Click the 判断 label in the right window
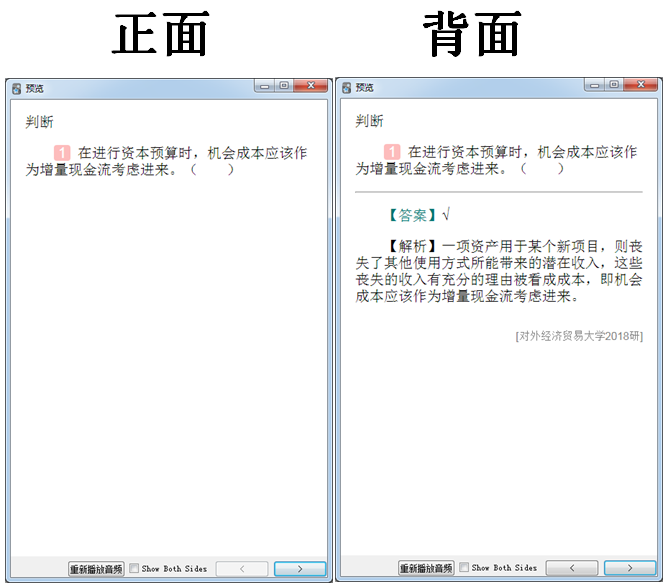Image resolution: width=668 pixels, height=586 pixels. tap(369, 121)
